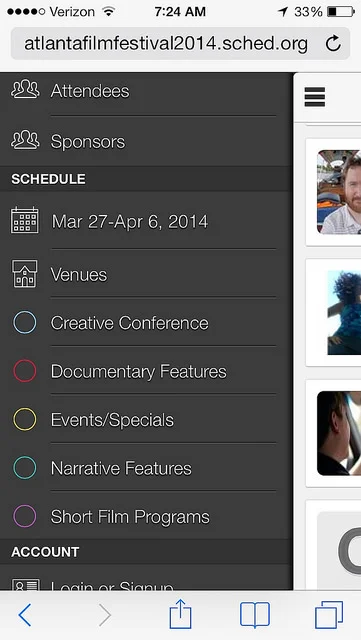Open the Narrative Features menu item
Viewport: 361px width, 640px height.
pyautogui.click(x=146, y=467)
